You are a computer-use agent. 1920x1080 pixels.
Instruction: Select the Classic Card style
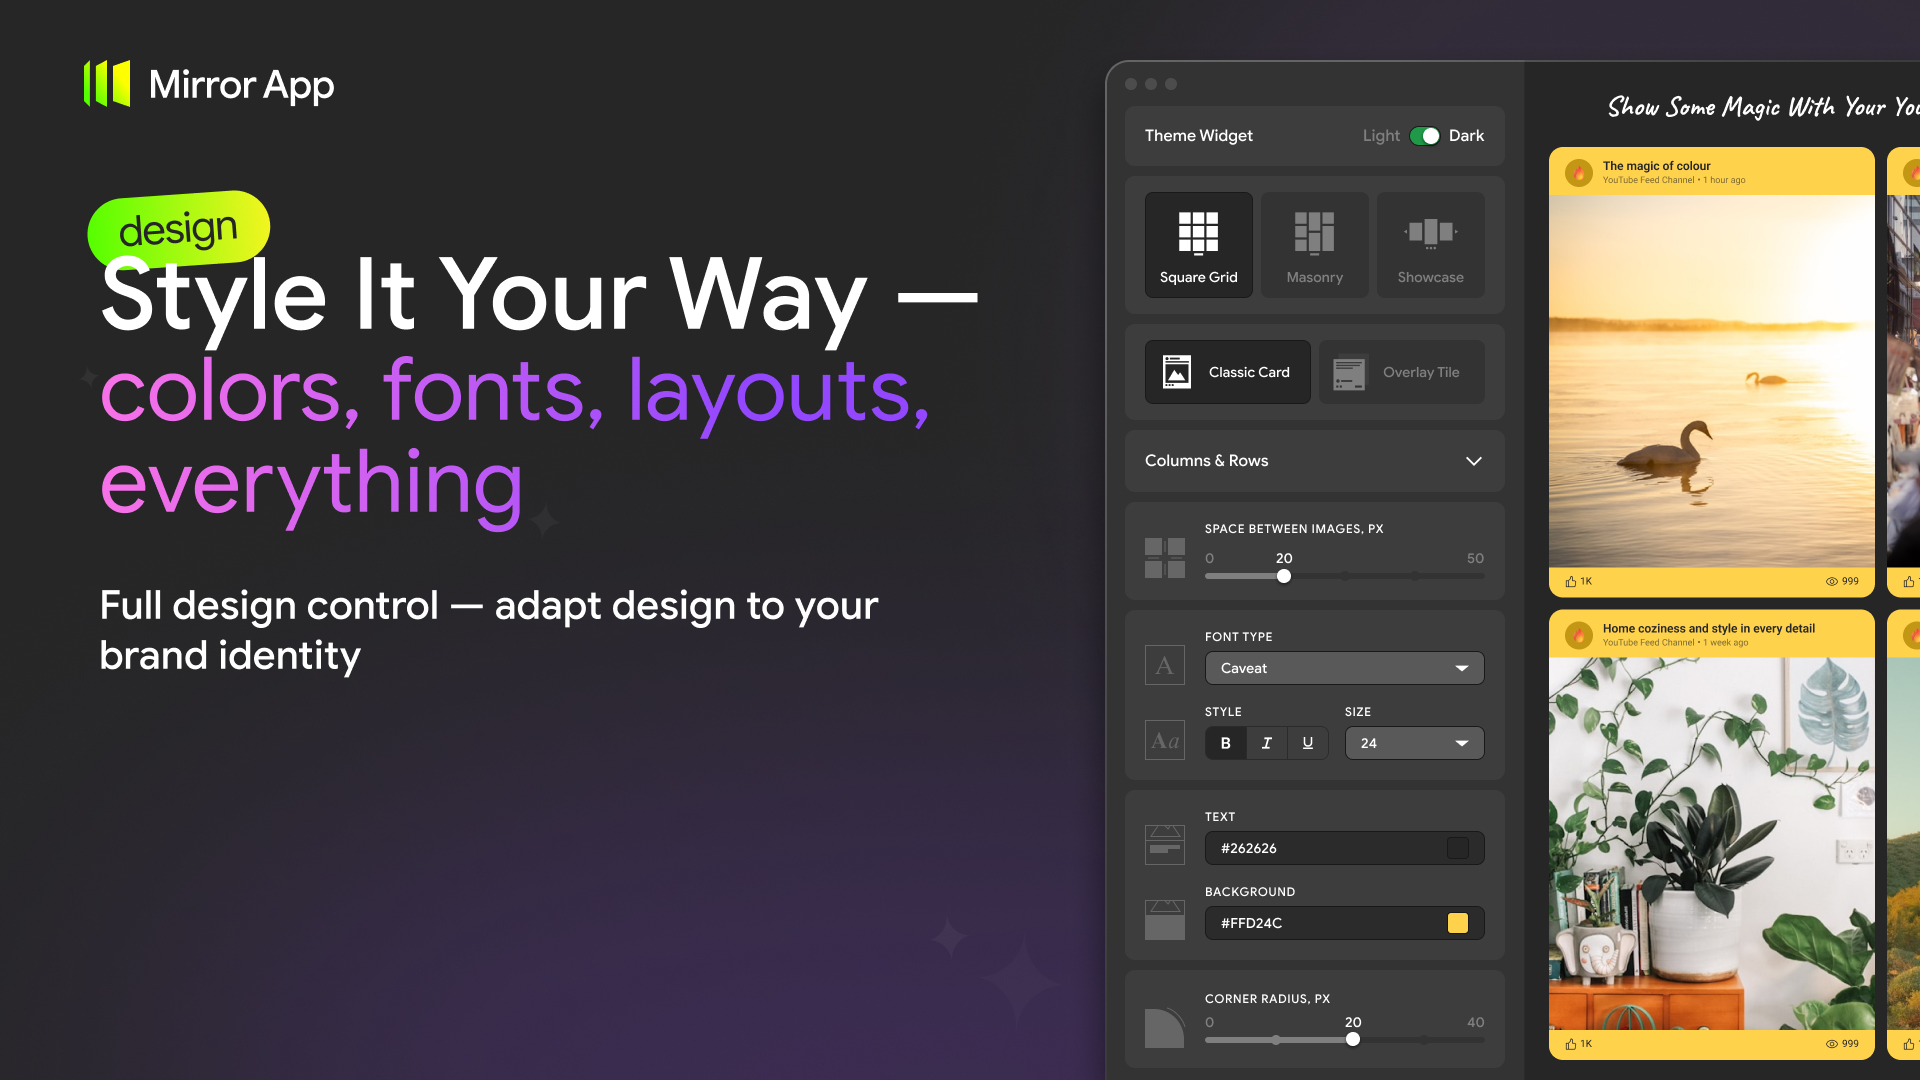(x=1227, y=372)
